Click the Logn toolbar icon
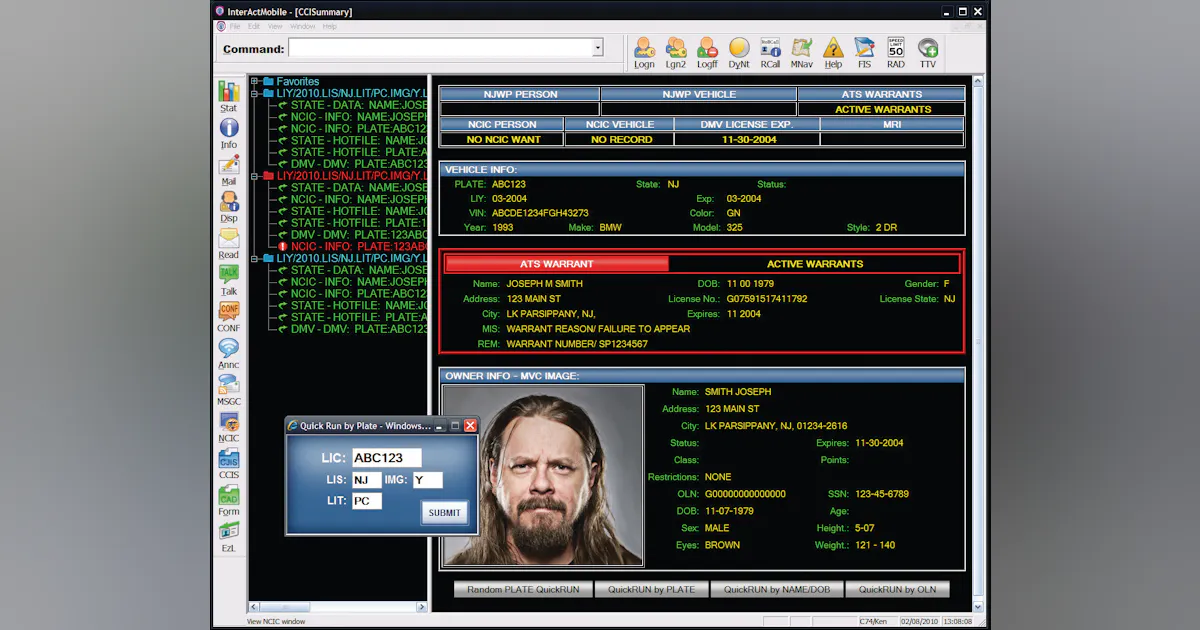The width and height of the screenshot is (1200, 630). [644, 52]
